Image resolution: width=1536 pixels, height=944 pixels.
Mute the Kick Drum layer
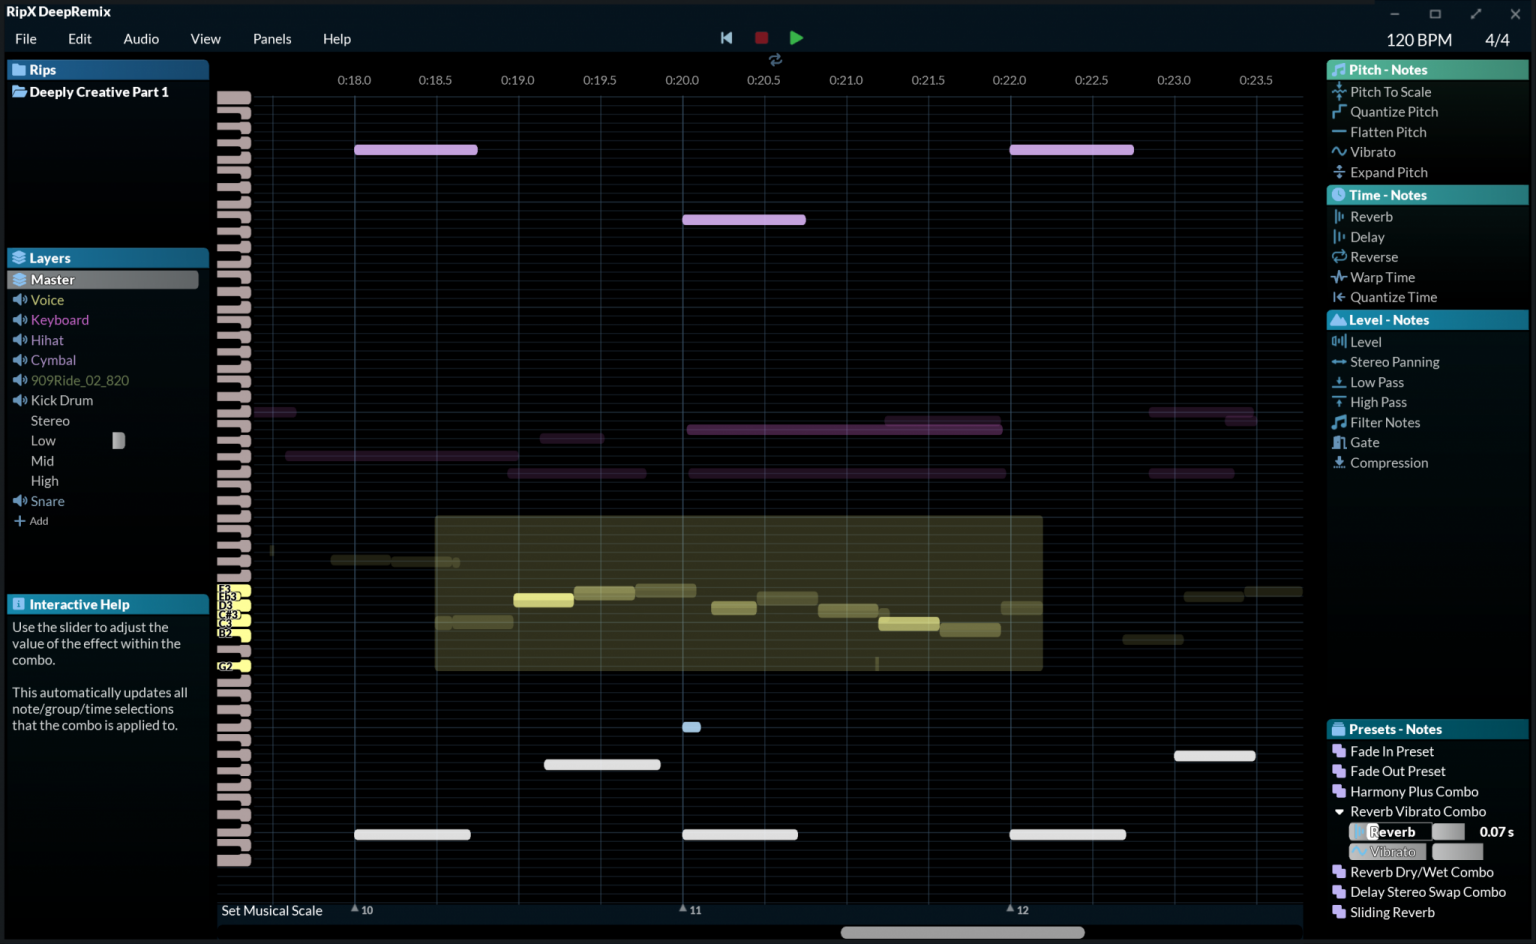point(20,400)
